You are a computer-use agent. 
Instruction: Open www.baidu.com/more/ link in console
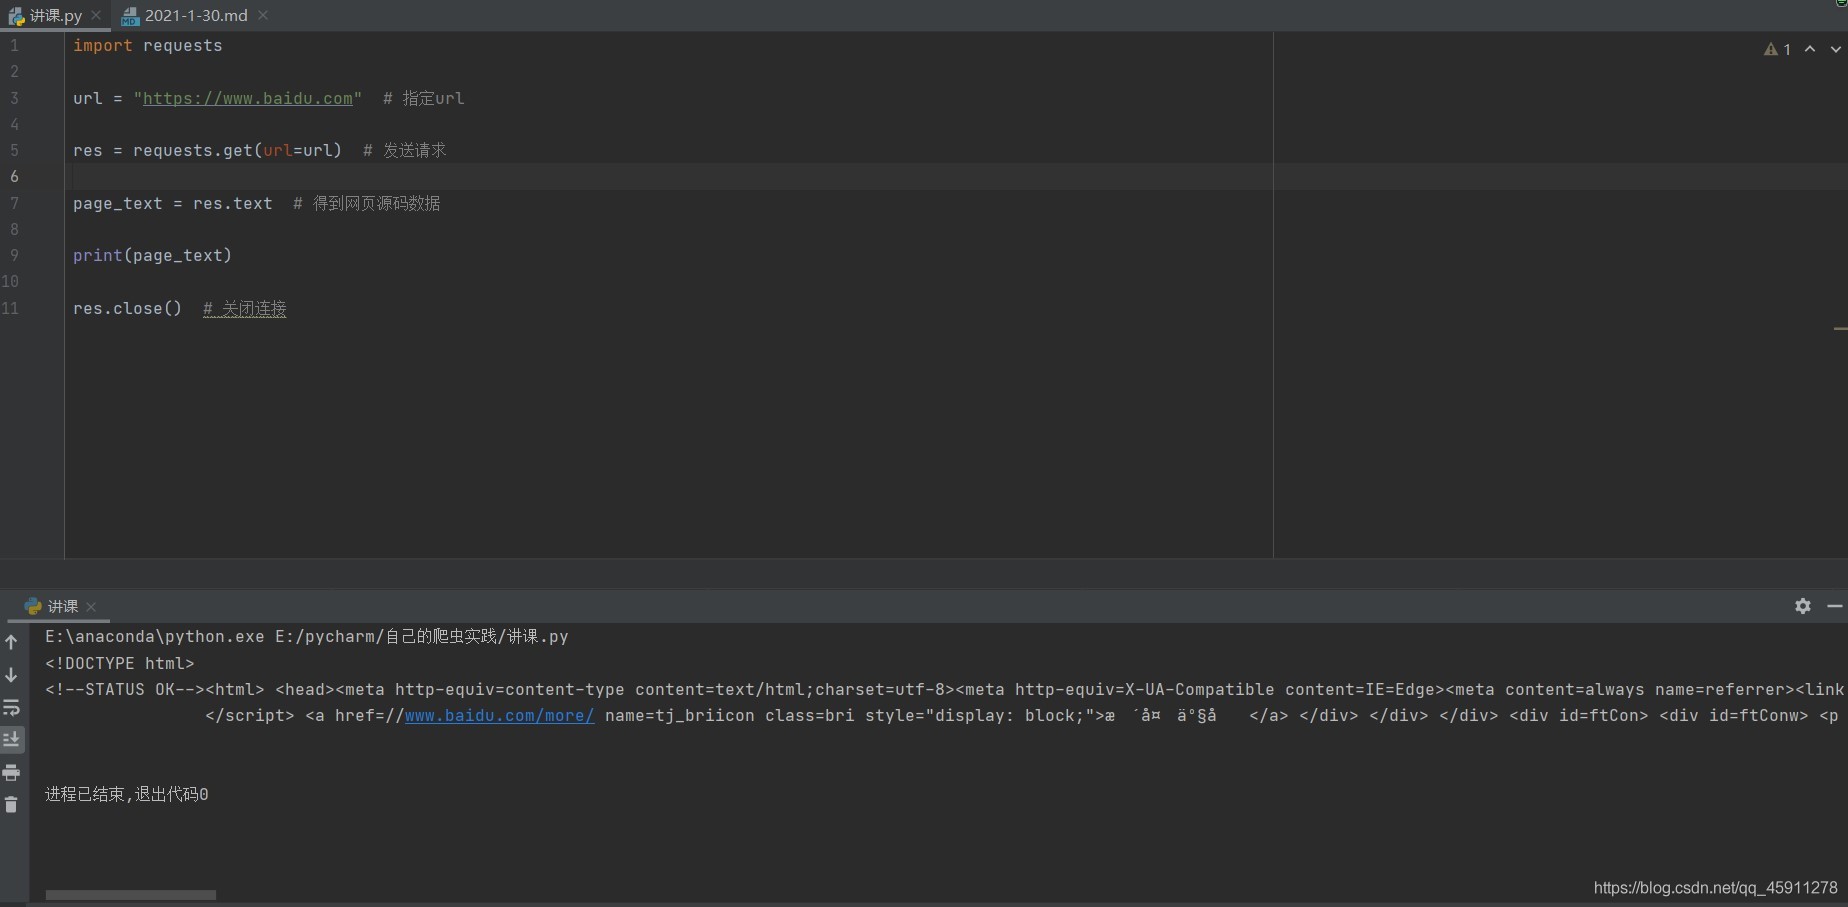499,715
